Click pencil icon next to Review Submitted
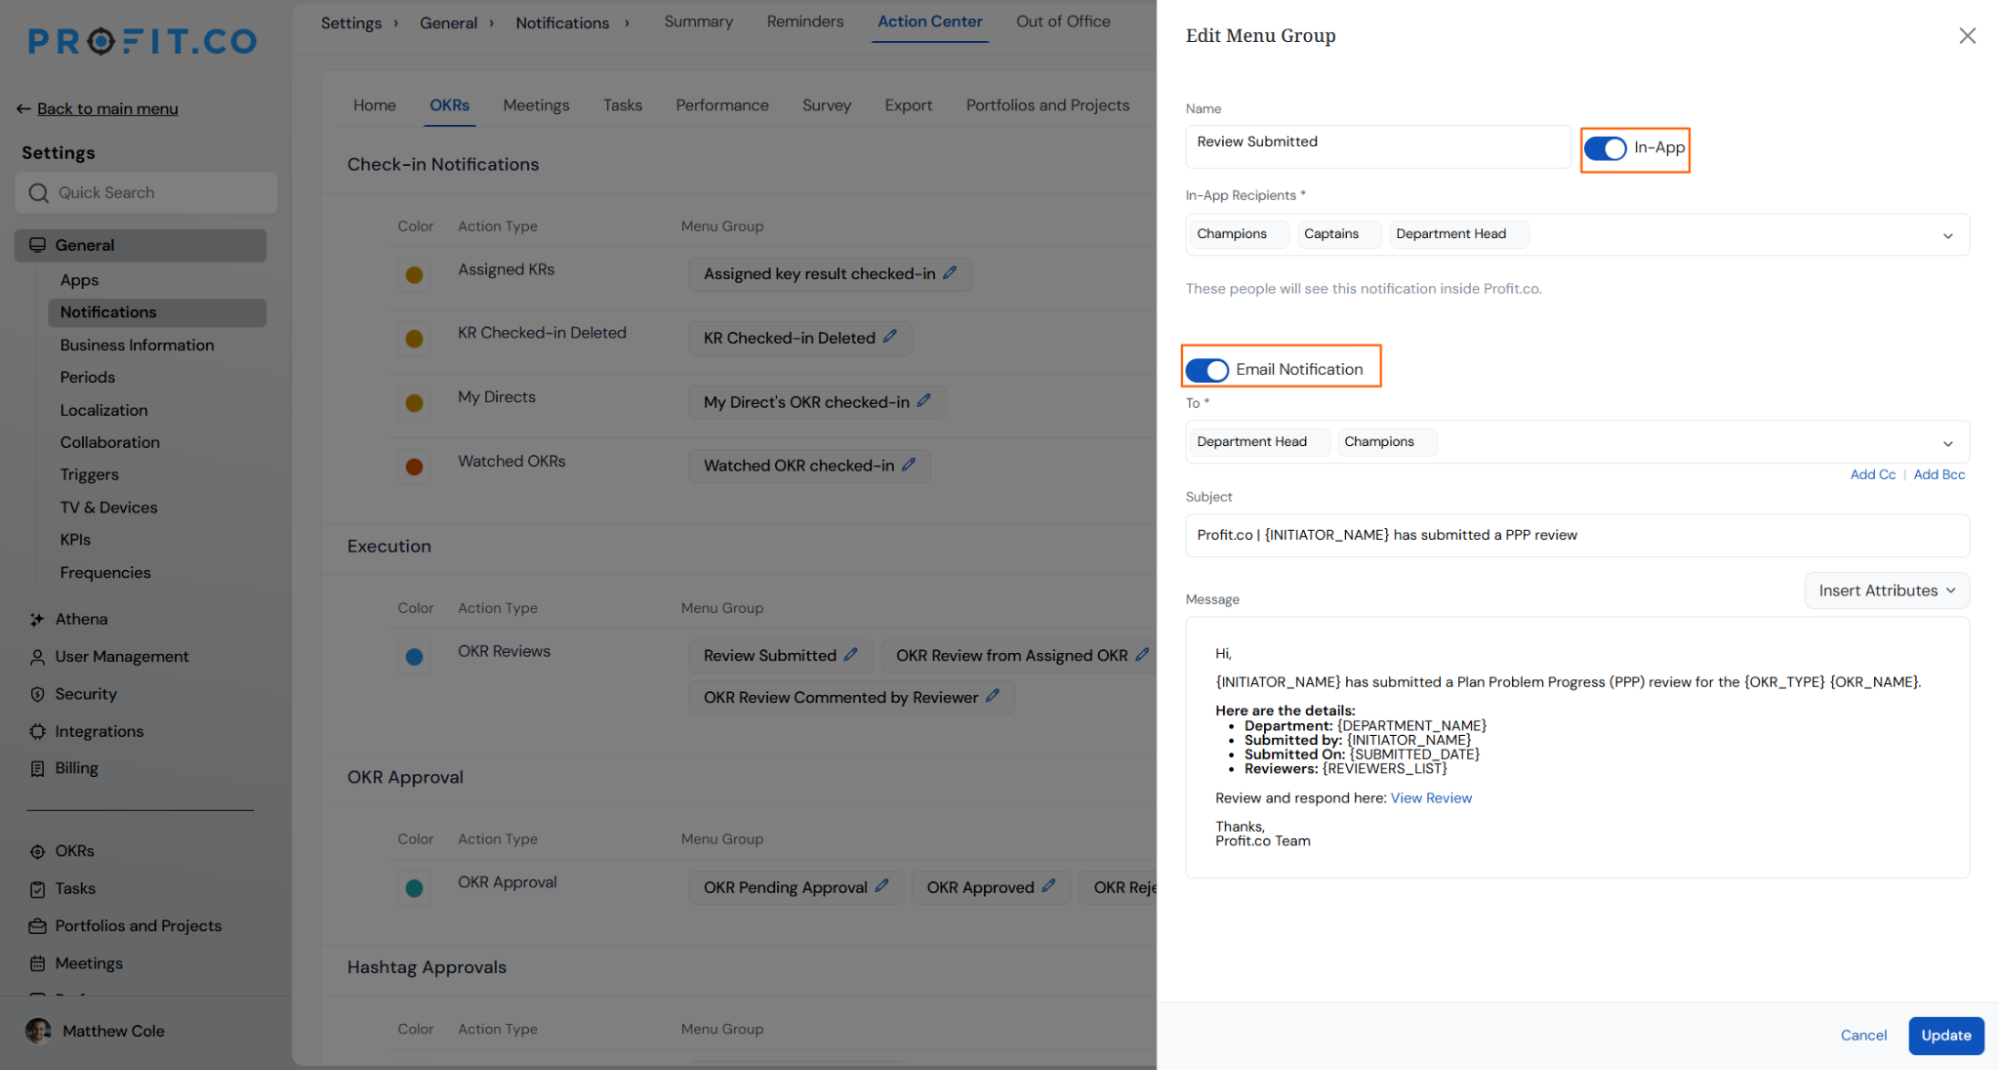Viewport: 1999px width, 1070px height. (x=850, y=655)
